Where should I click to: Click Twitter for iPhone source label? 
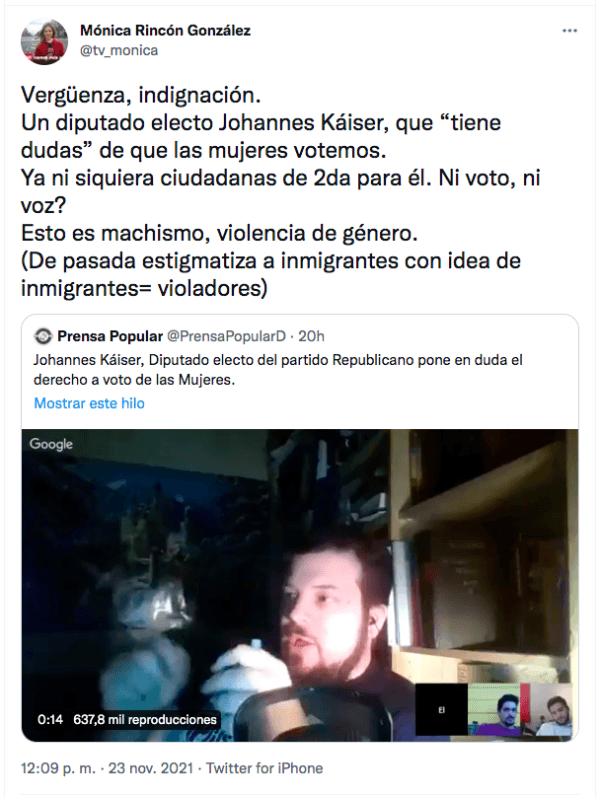[265, 768]
